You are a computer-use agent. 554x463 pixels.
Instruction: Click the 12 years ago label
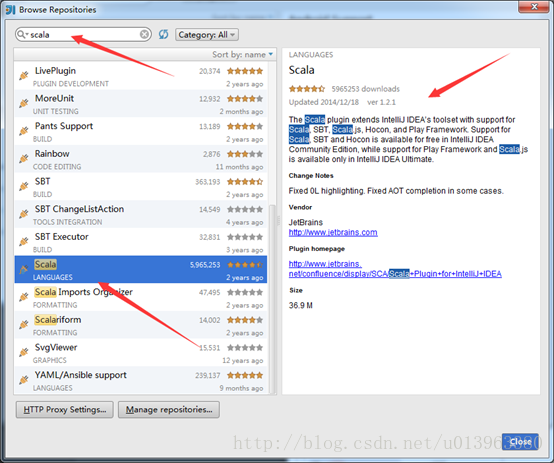tap(242, 361)
